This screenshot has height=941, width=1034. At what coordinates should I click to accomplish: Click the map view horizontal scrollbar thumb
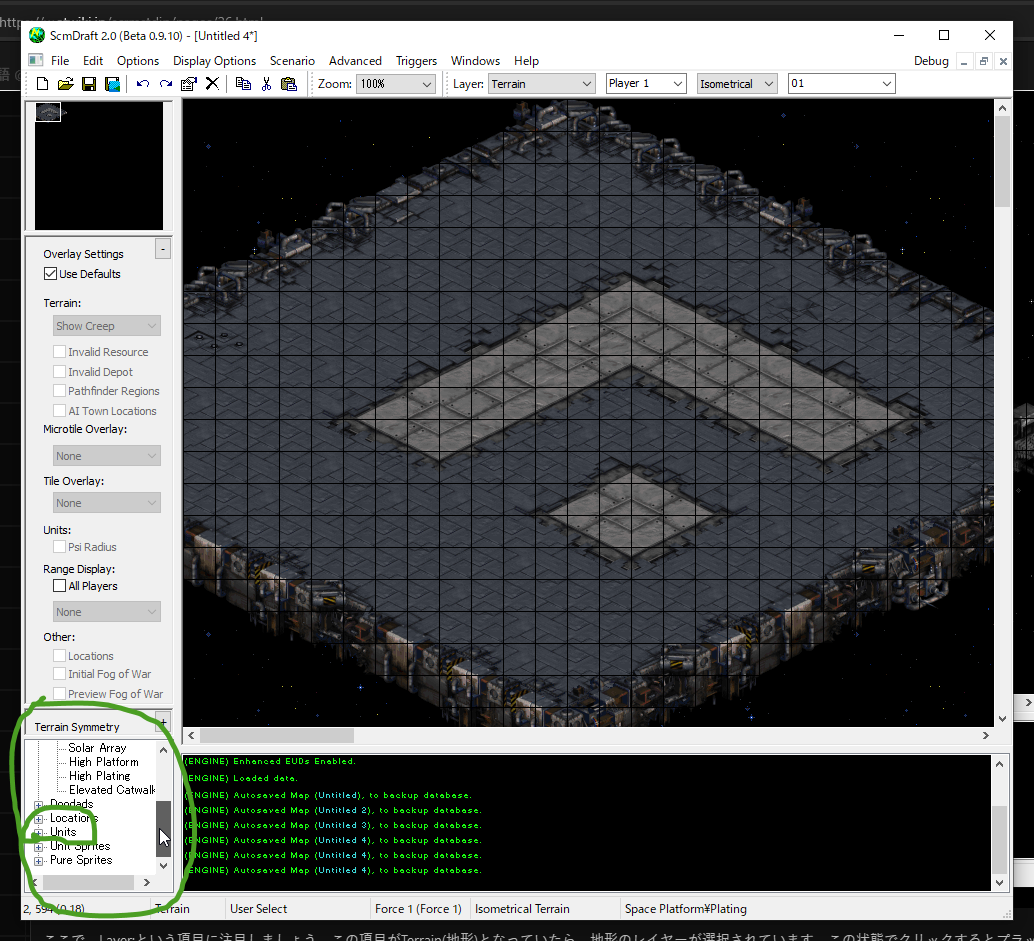pyautogui.click(x=277, y=735)
